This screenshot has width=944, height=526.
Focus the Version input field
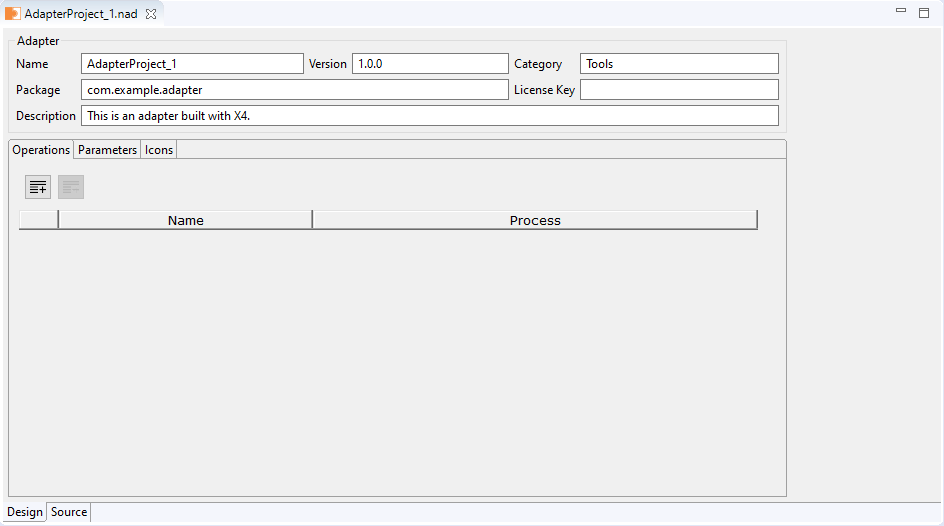(430, 64)
